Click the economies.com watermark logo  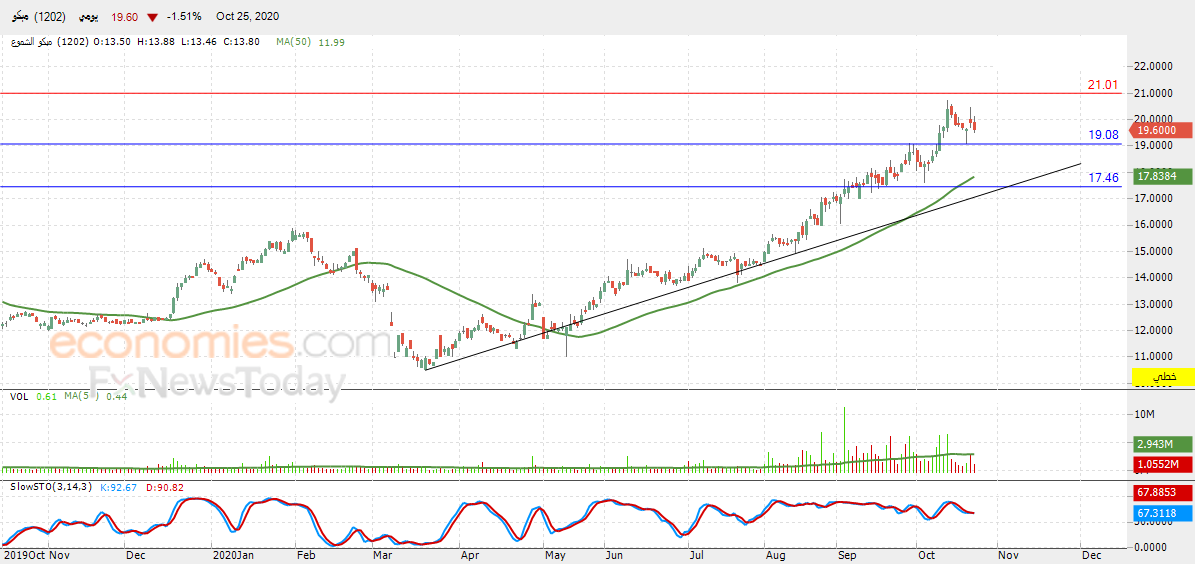(x=213, y=345)
